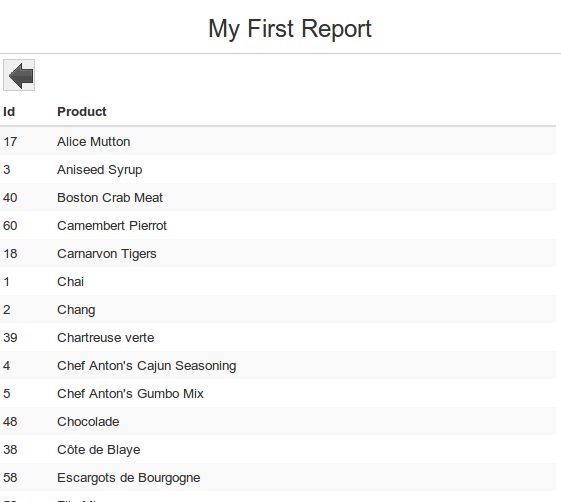561x502 pixels.
Task: Click Id cell with value 48
Action: (x=10, y=422)
